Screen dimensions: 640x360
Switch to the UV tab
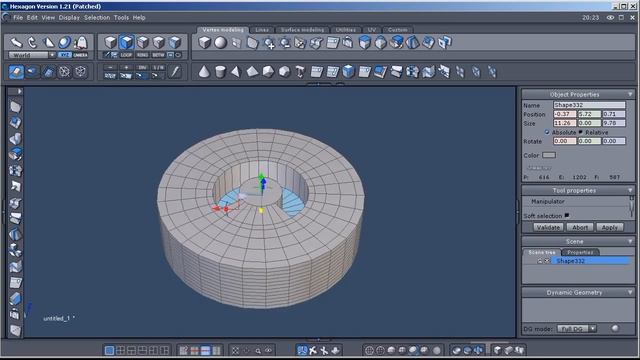[371, 30]
